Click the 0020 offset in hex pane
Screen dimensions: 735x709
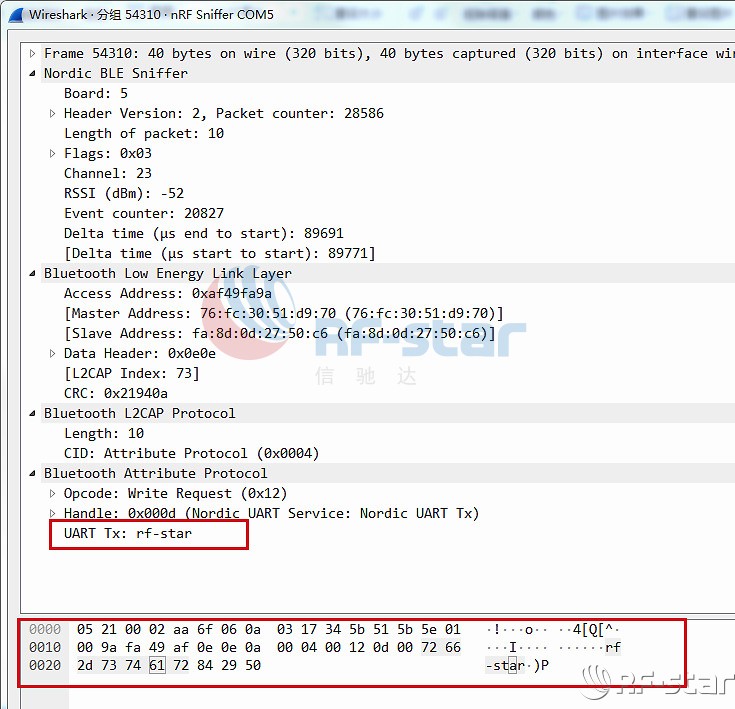(x=45, y=665)
